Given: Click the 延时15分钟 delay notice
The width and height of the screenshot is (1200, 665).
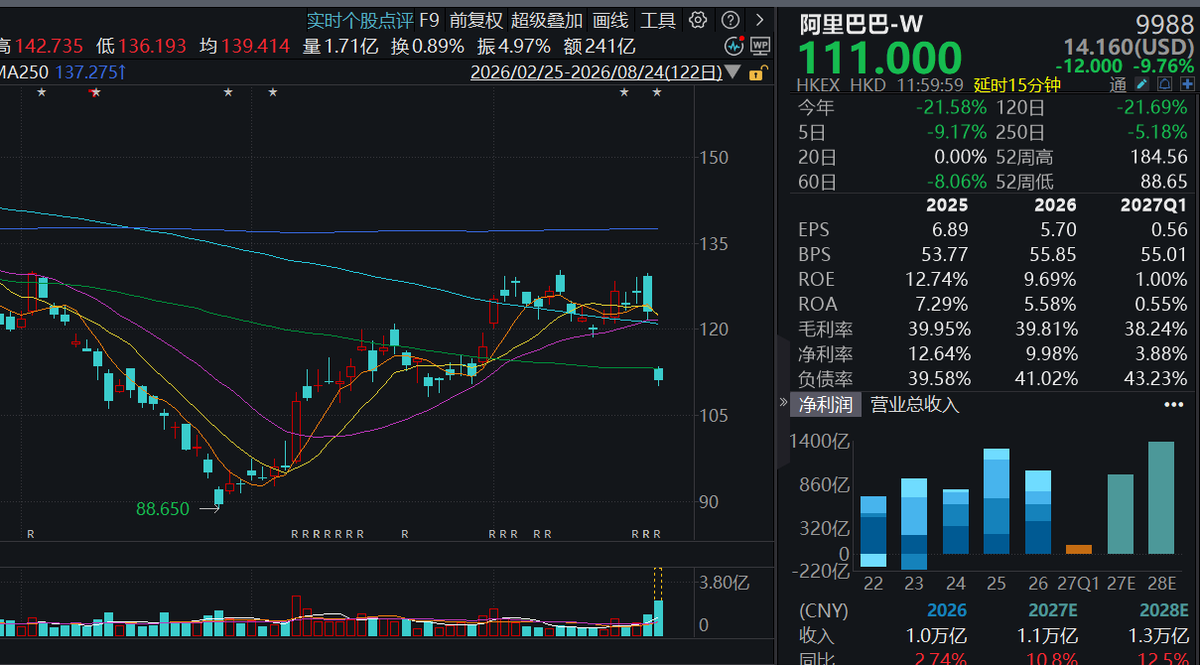Looking at the screenshot, I should (1016, 85).
